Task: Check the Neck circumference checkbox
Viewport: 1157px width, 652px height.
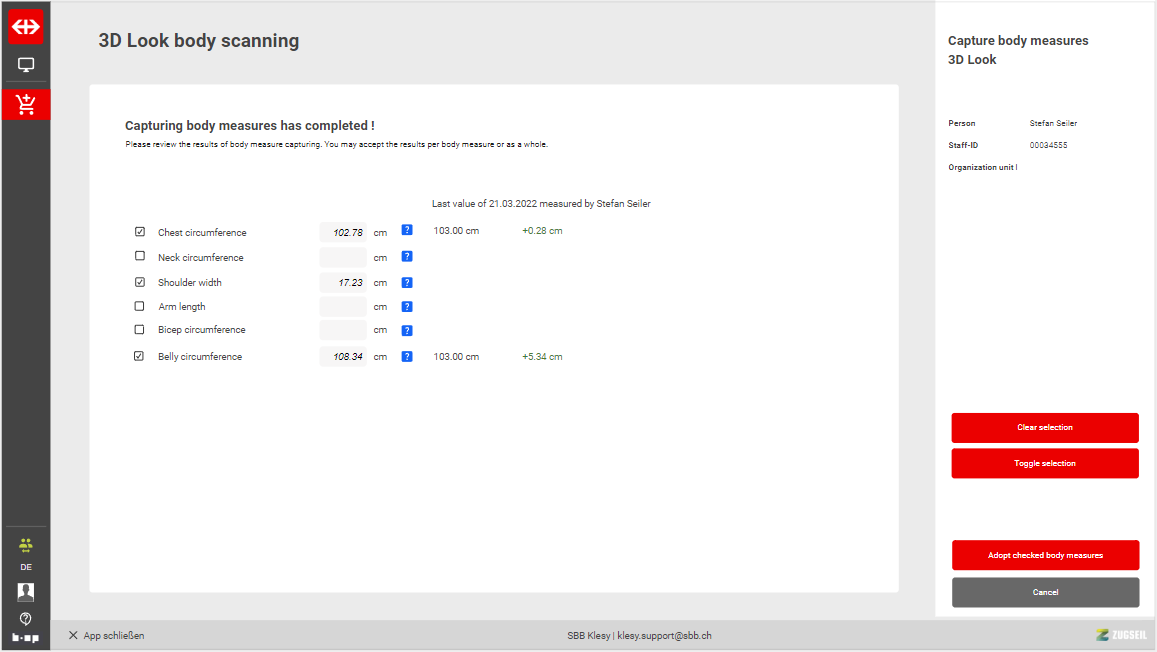Action: coord(140,256)
